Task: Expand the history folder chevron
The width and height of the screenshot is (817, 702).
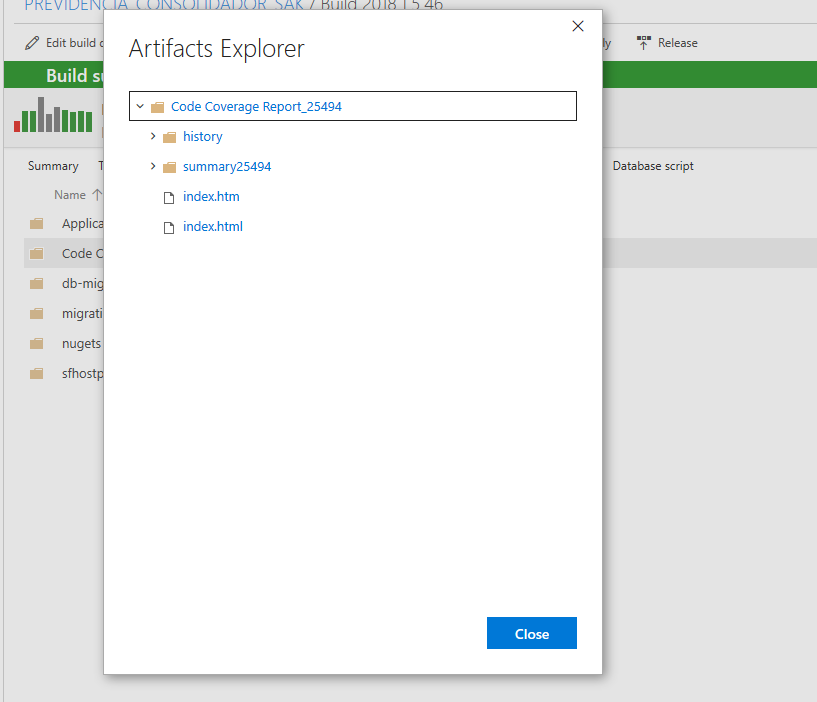Action: pos(153,136)
